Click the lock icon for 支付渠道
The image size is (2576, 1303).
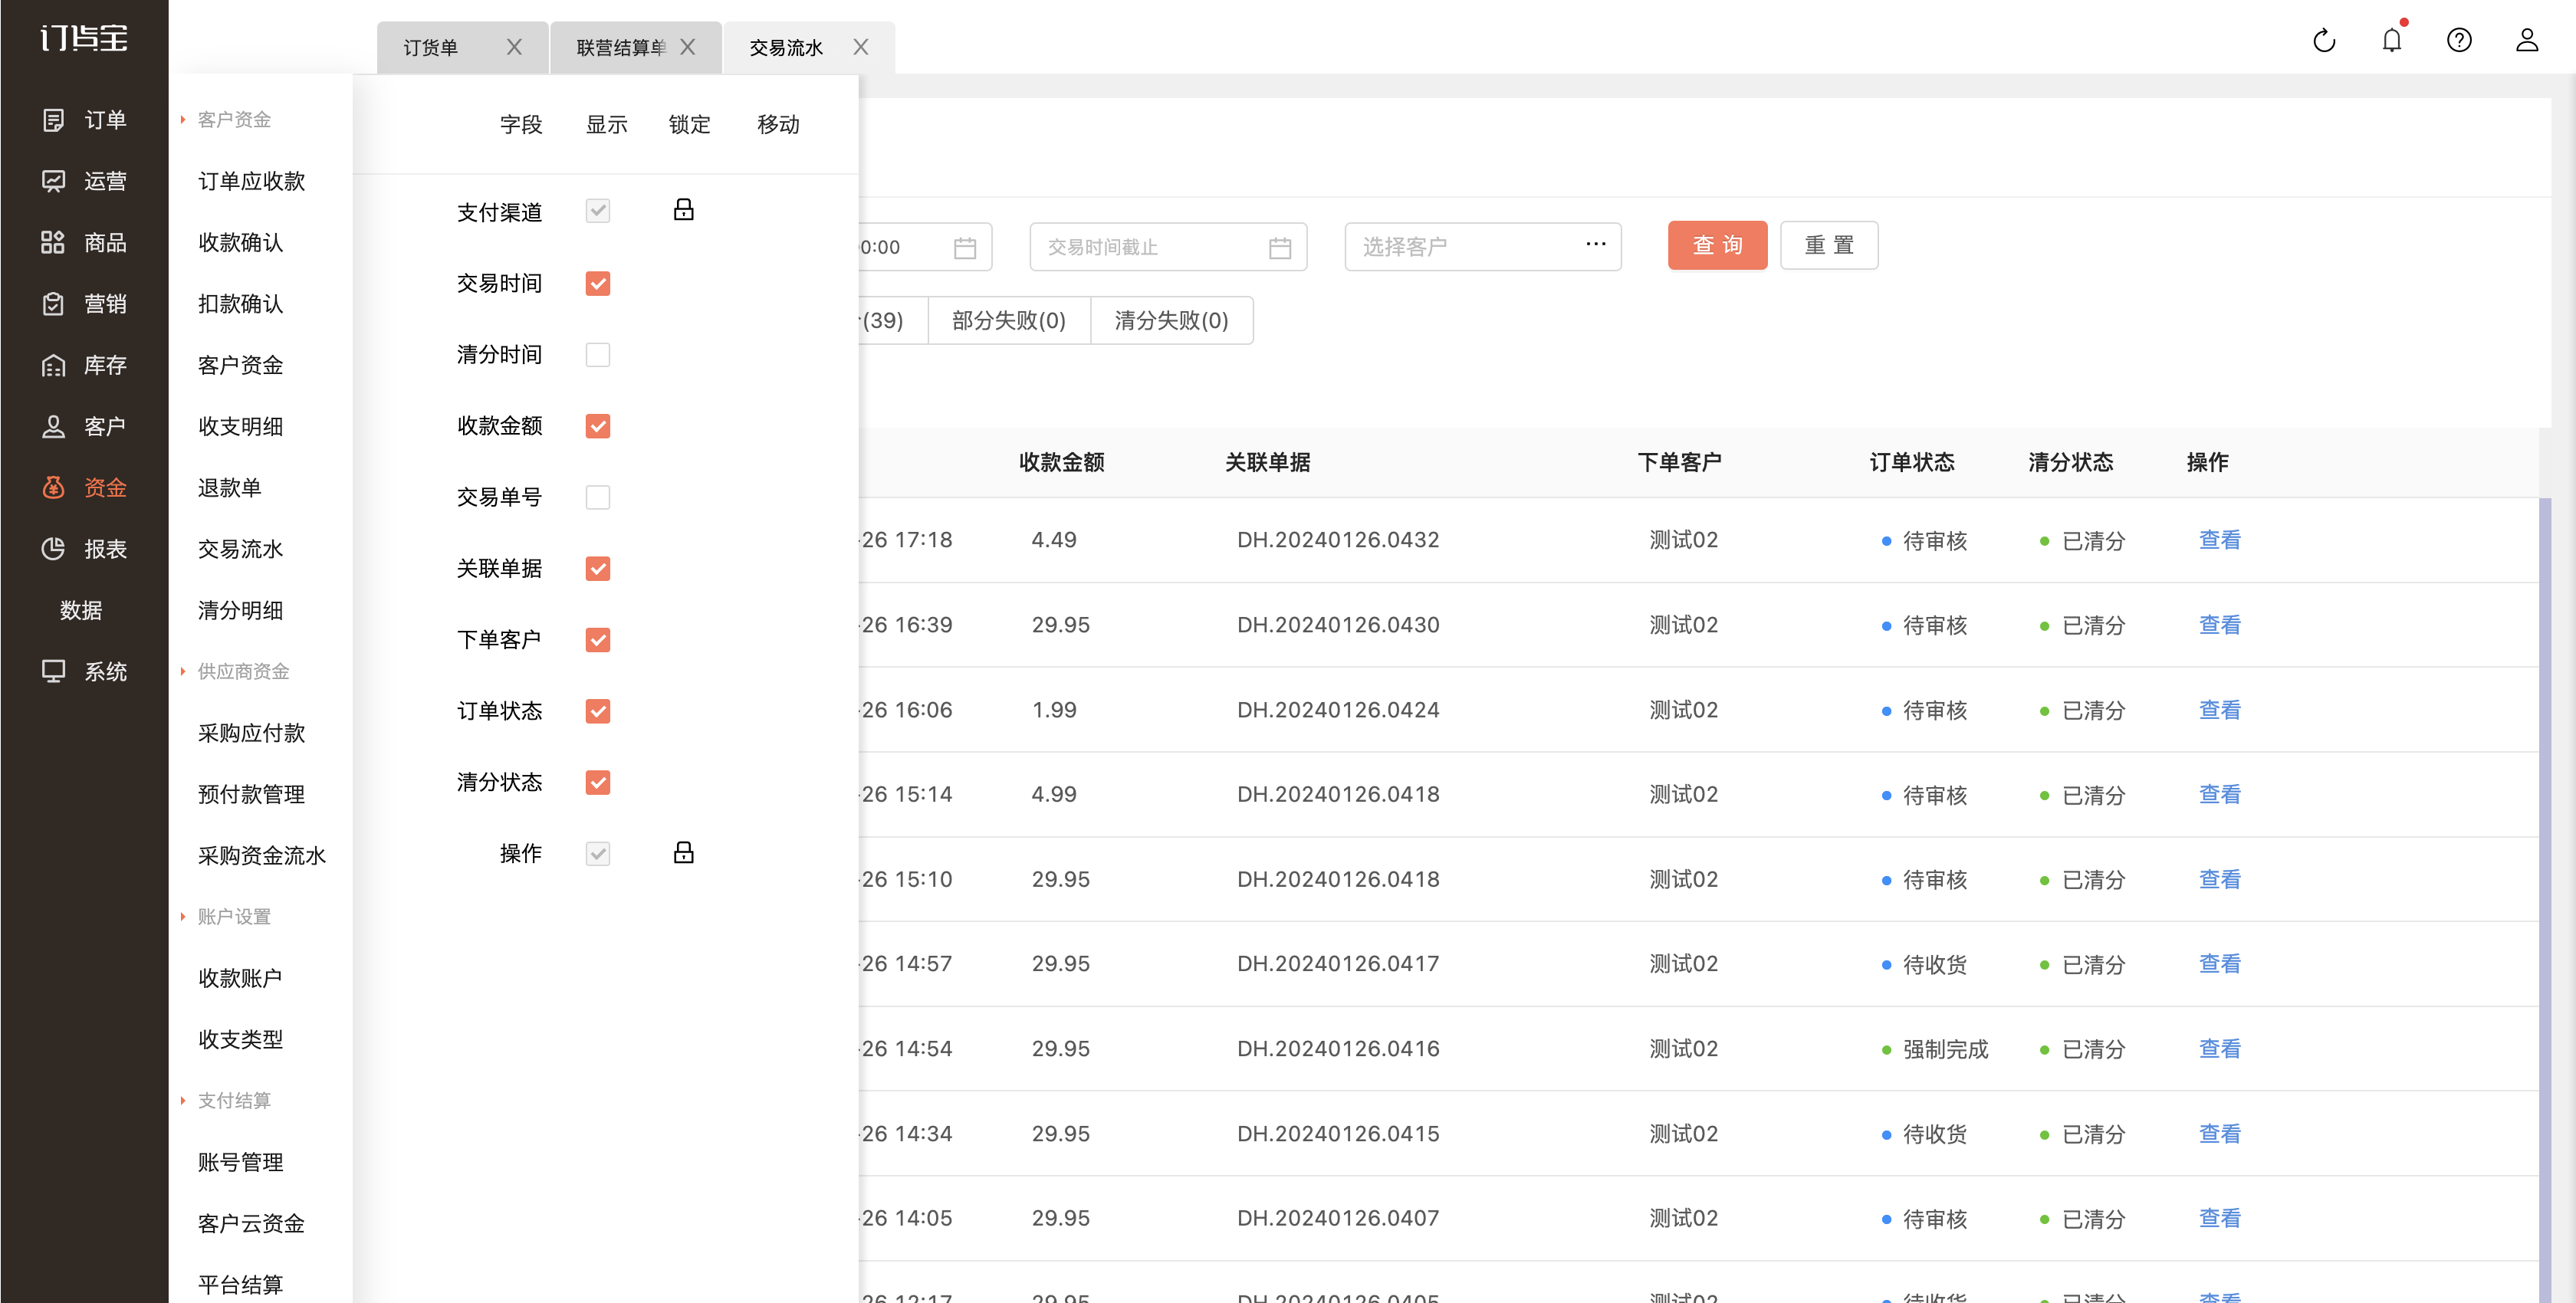pos(683,210)
